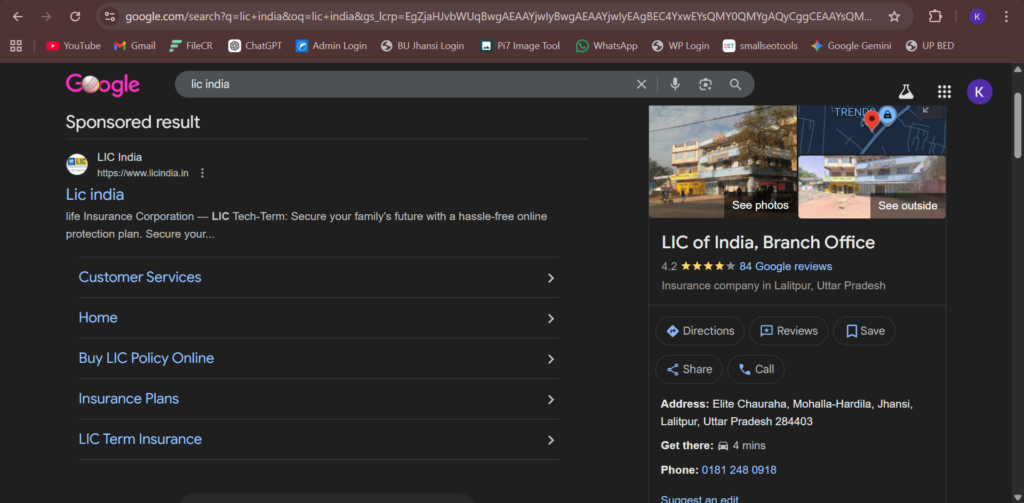Click the page vertical scrollbar
Screen dimensions: 1024x503
[x=1017, y=125]
